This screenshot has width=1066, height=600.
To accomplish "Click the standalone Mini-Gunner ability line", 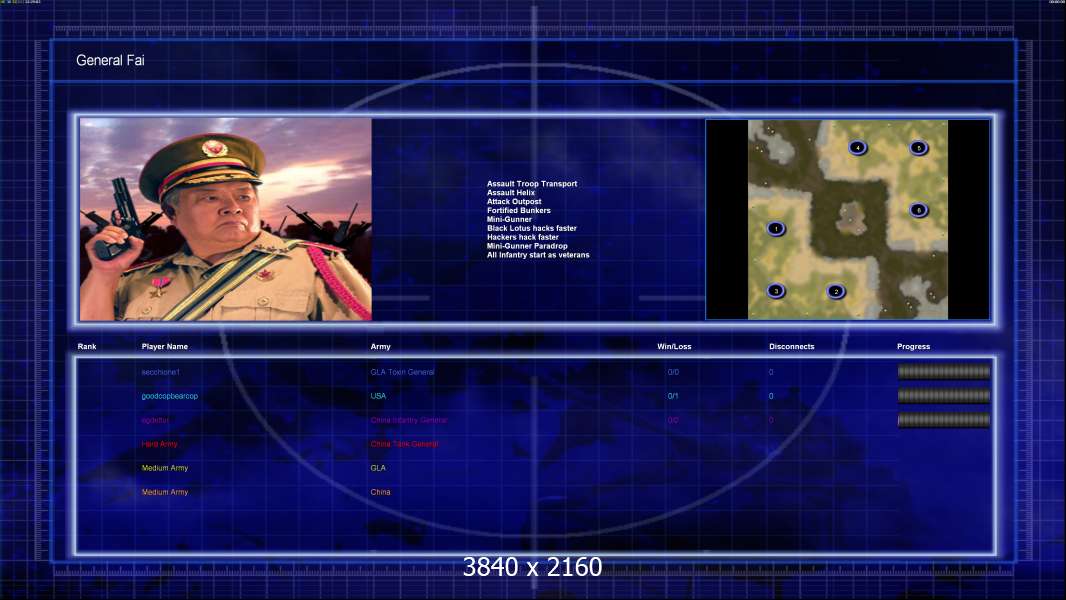I will [509, 219].
